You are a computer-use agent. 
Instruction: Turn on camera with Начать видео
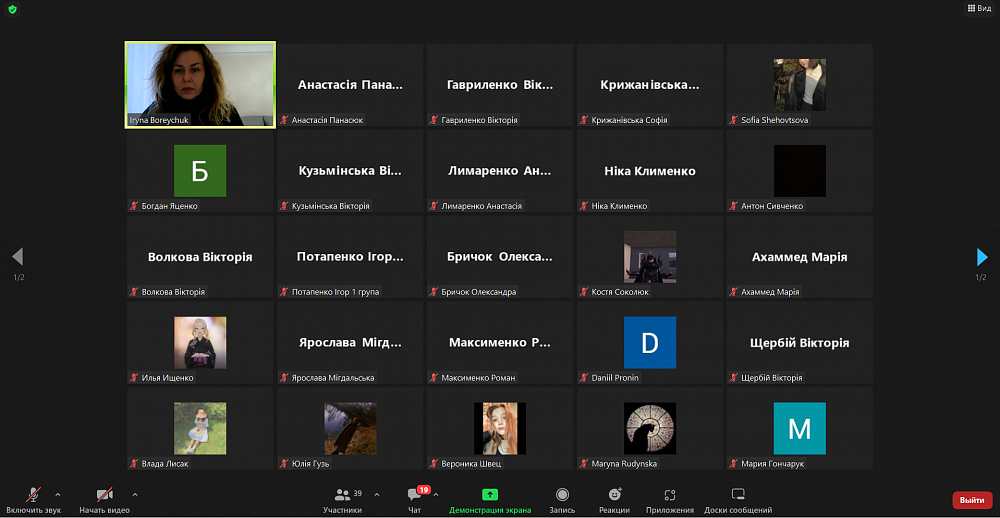105,500
